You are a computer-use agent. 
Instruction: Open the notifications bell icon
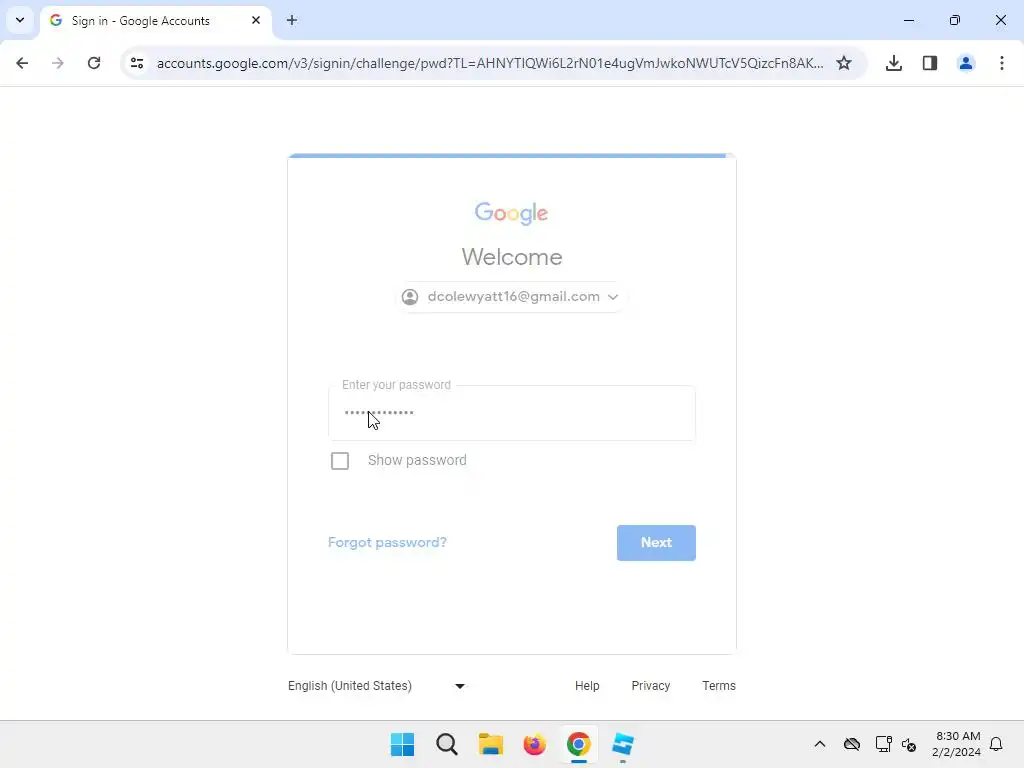pos(997,744)
